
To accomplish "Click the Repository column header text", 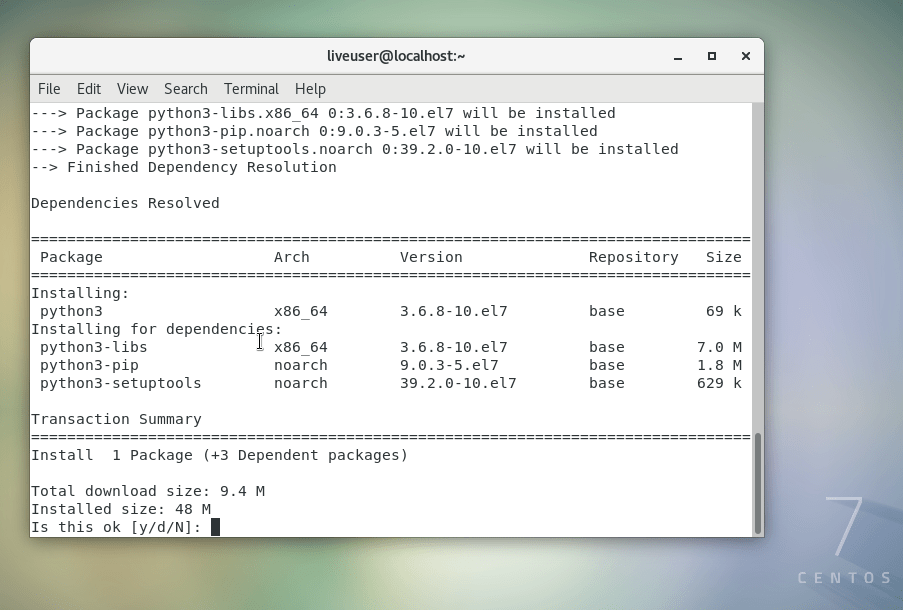I will tap(633, 257).
